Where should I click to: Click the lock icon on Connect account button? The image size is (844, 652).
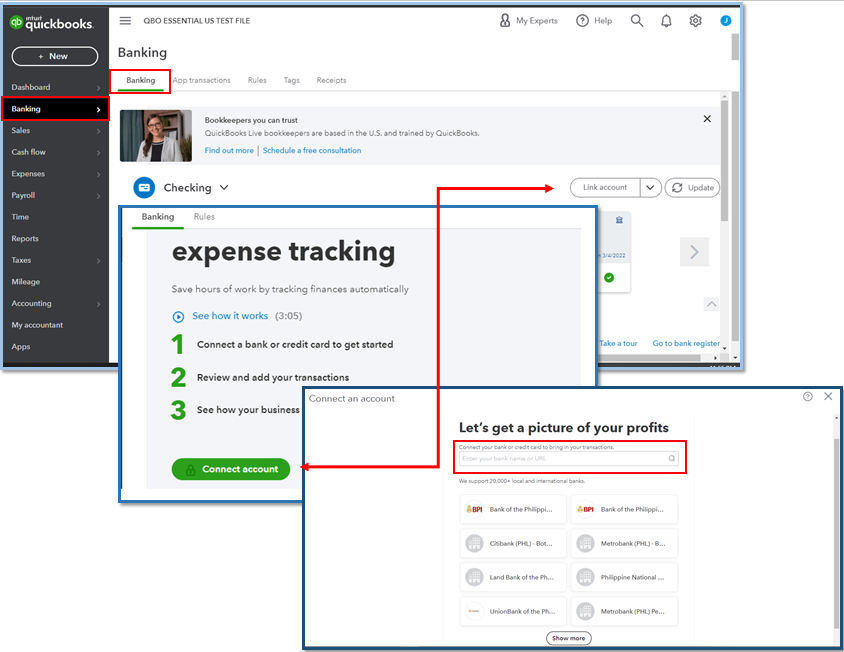pyautogui.click(x=190, y=469)
